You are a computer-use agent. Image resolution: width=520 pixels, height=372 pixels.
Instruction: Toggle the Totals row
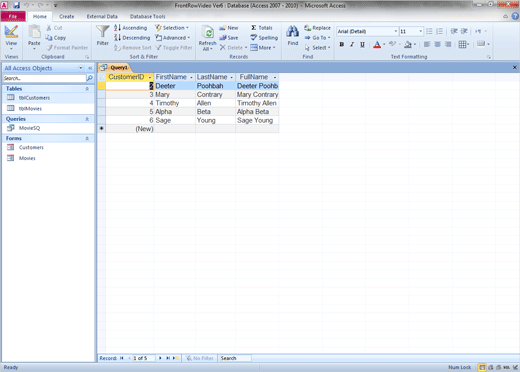tap(262, 28)
